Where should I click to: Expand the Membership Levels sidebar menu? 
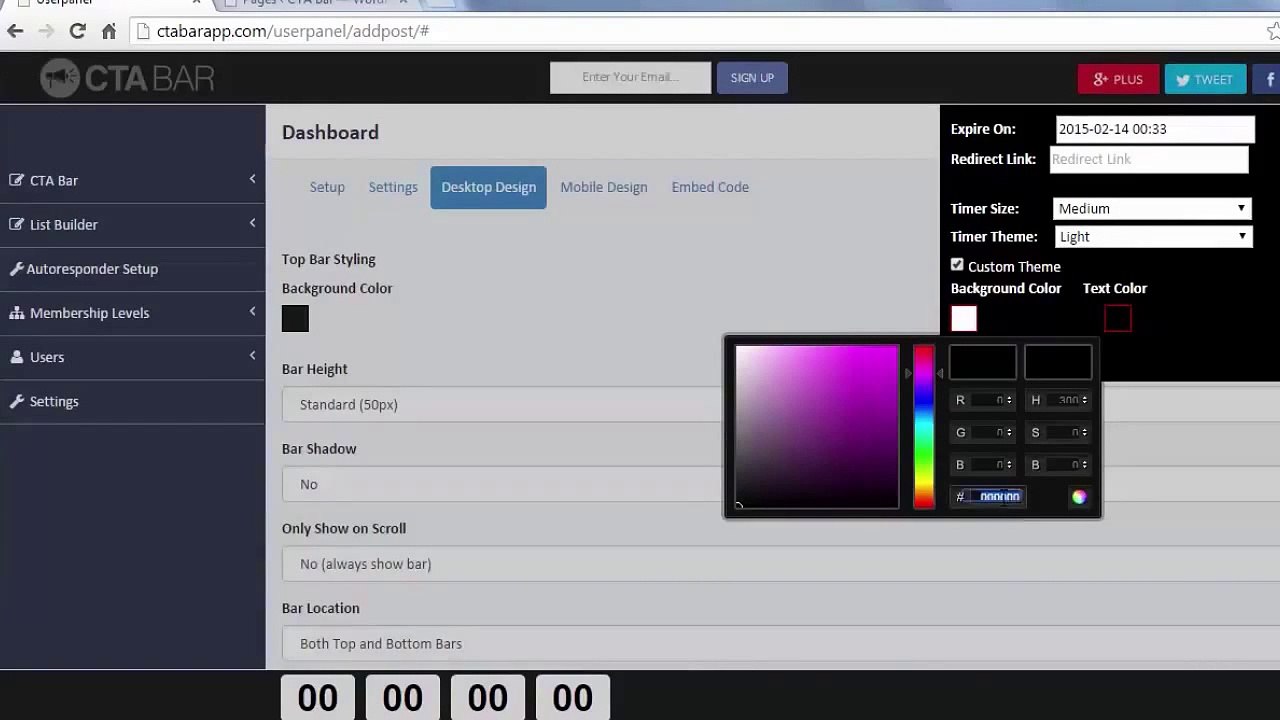pyautogui.click(x=252, y=312)
